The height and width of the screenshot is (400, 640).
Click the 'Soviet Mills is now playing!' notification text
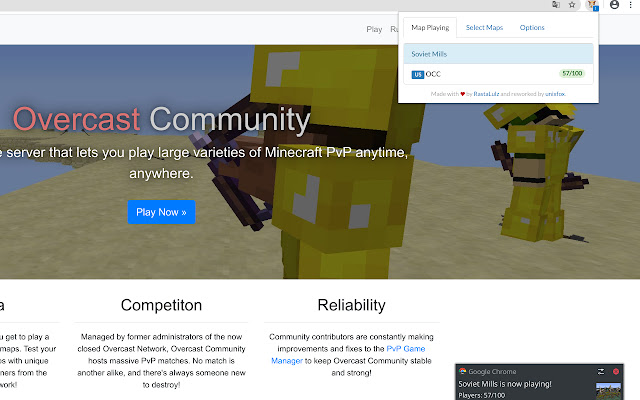pos(504,384)
